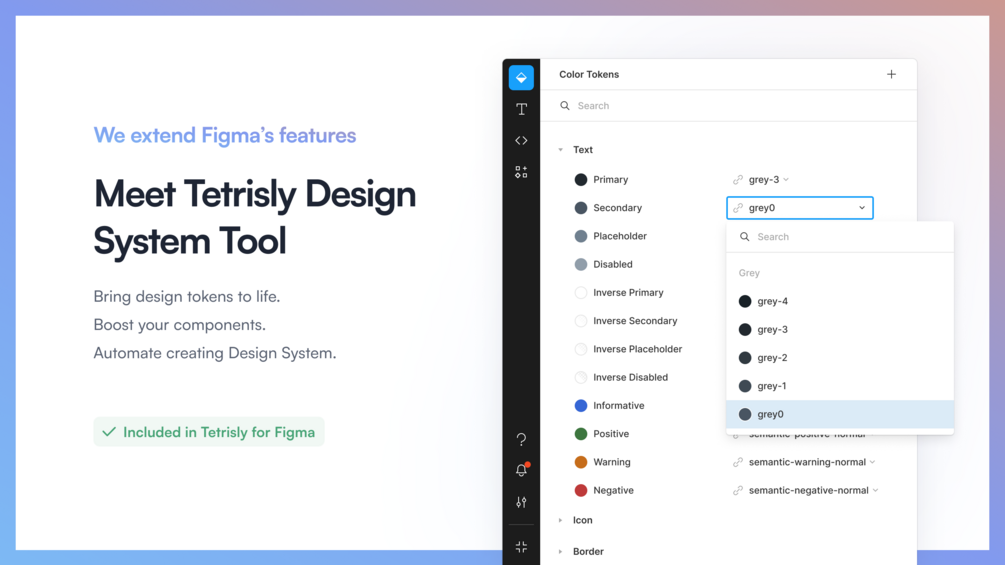Open the help question mark icon
Viewport: 1005px width, 565px height.
pos(521,439)
